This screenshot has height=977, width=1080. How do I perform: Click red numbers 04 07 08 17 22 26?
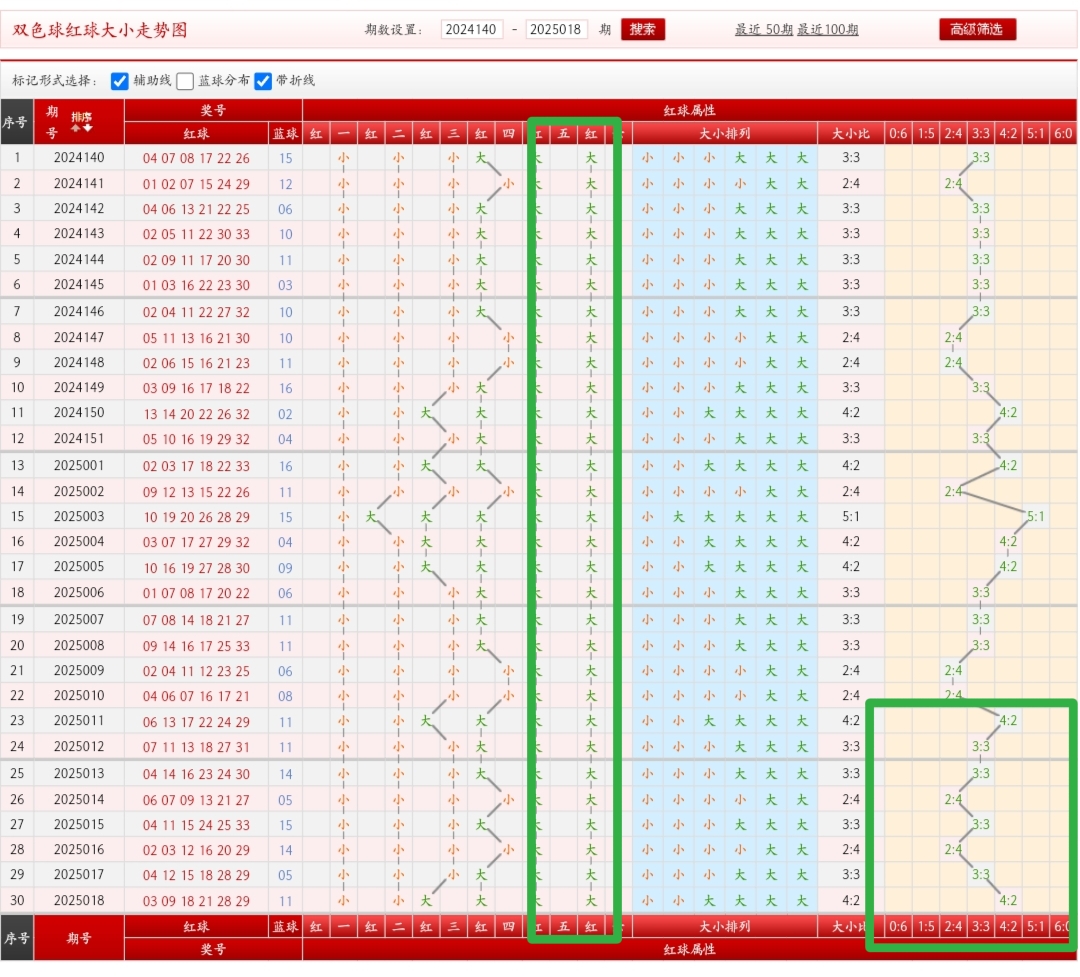pos(196,158)
